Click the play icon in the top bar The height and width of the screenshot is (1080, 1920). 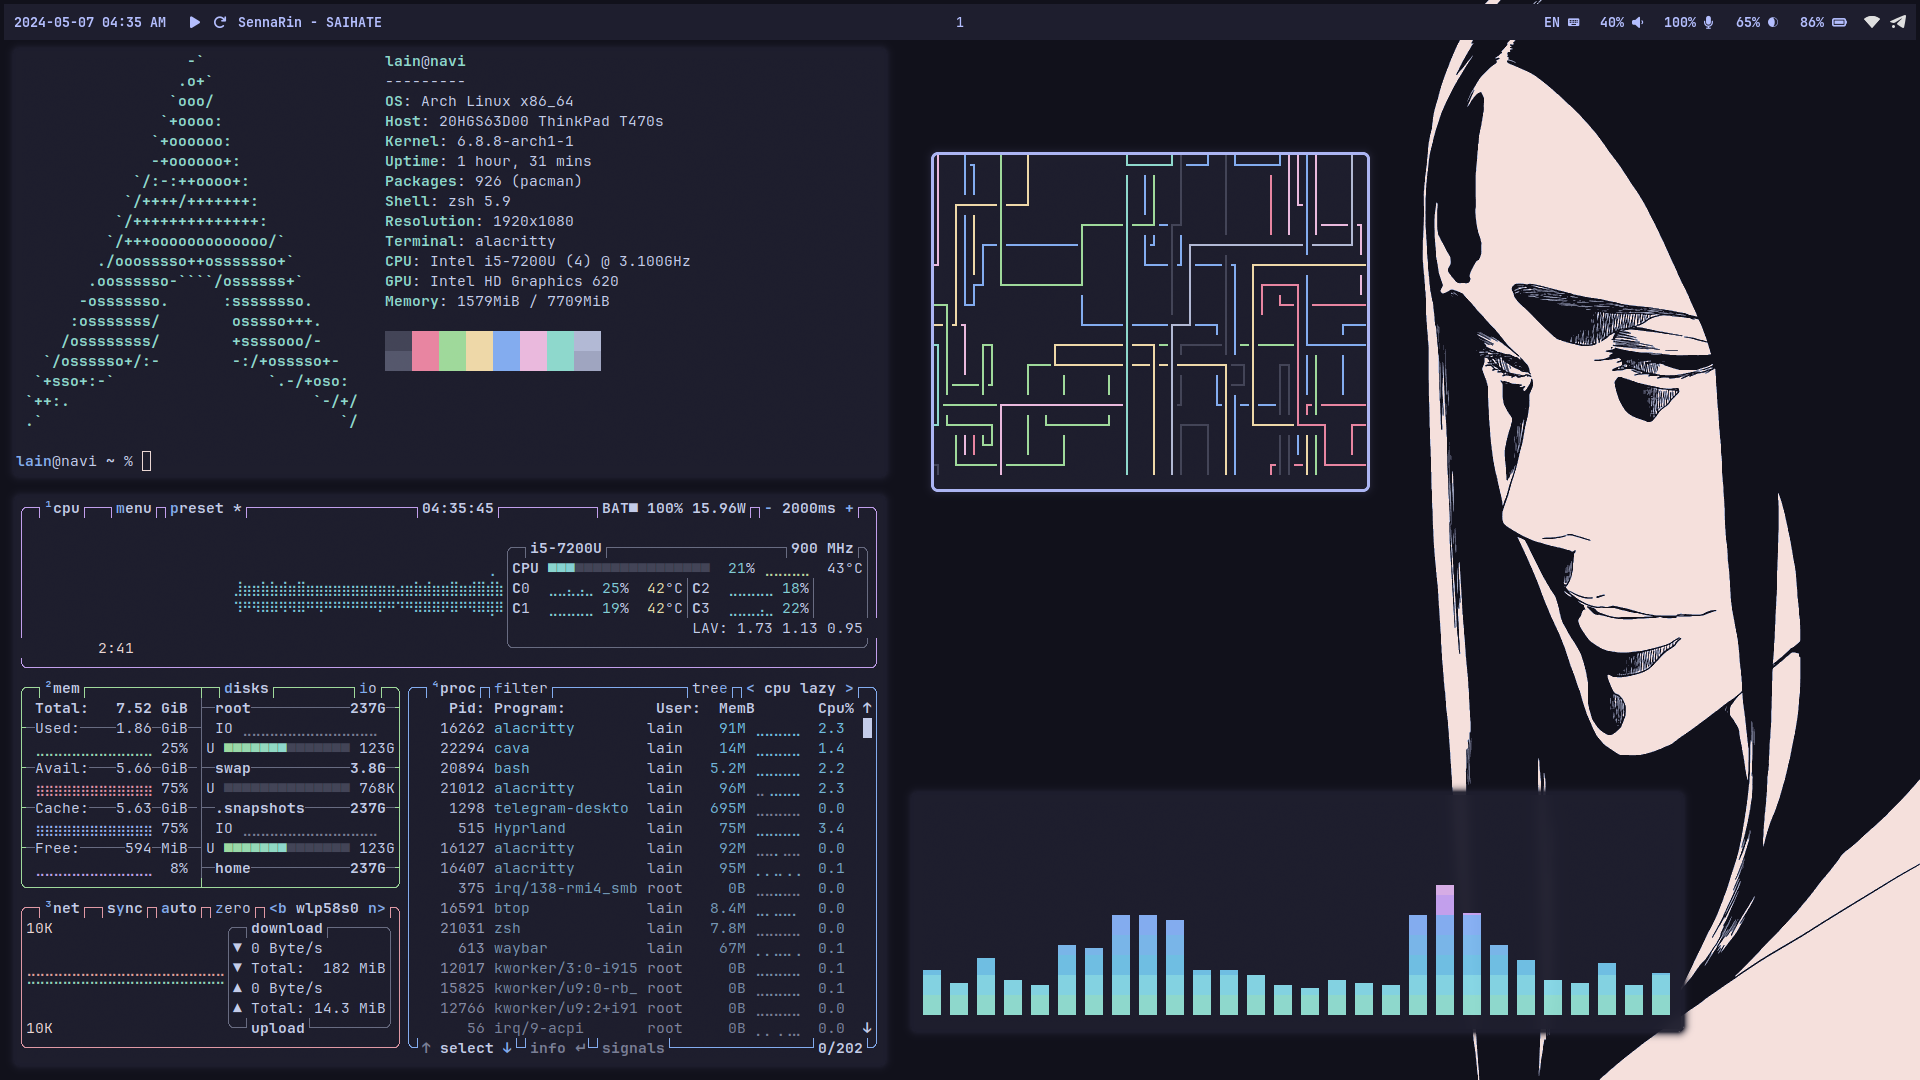click(x=195, y=22)
